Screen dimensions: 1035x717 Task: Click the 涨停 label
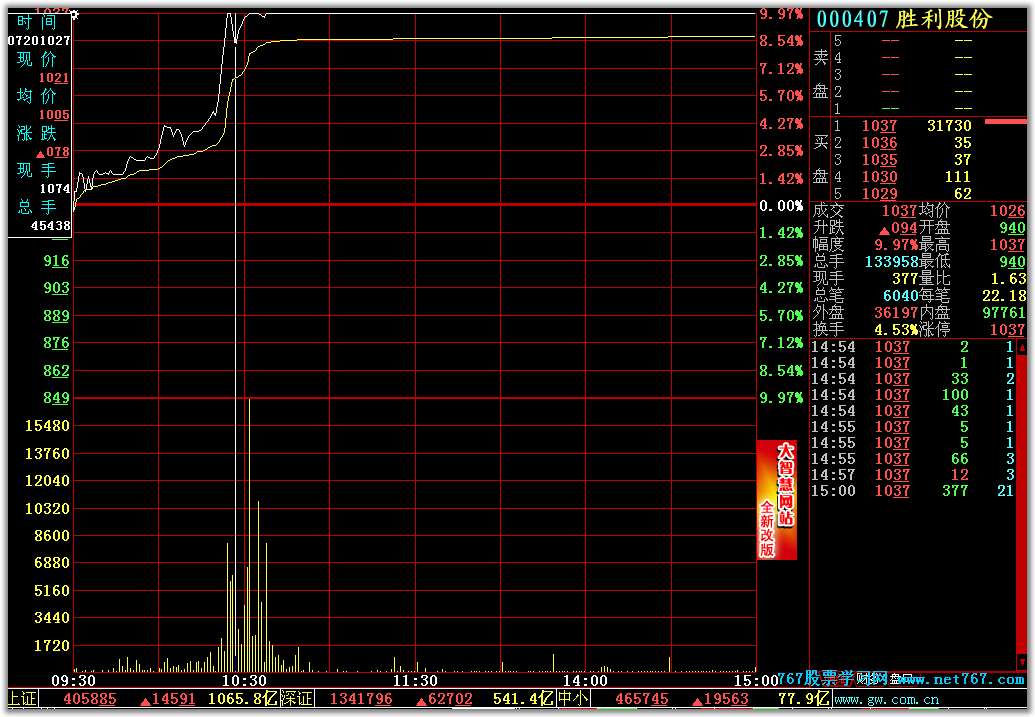point(934,329)
